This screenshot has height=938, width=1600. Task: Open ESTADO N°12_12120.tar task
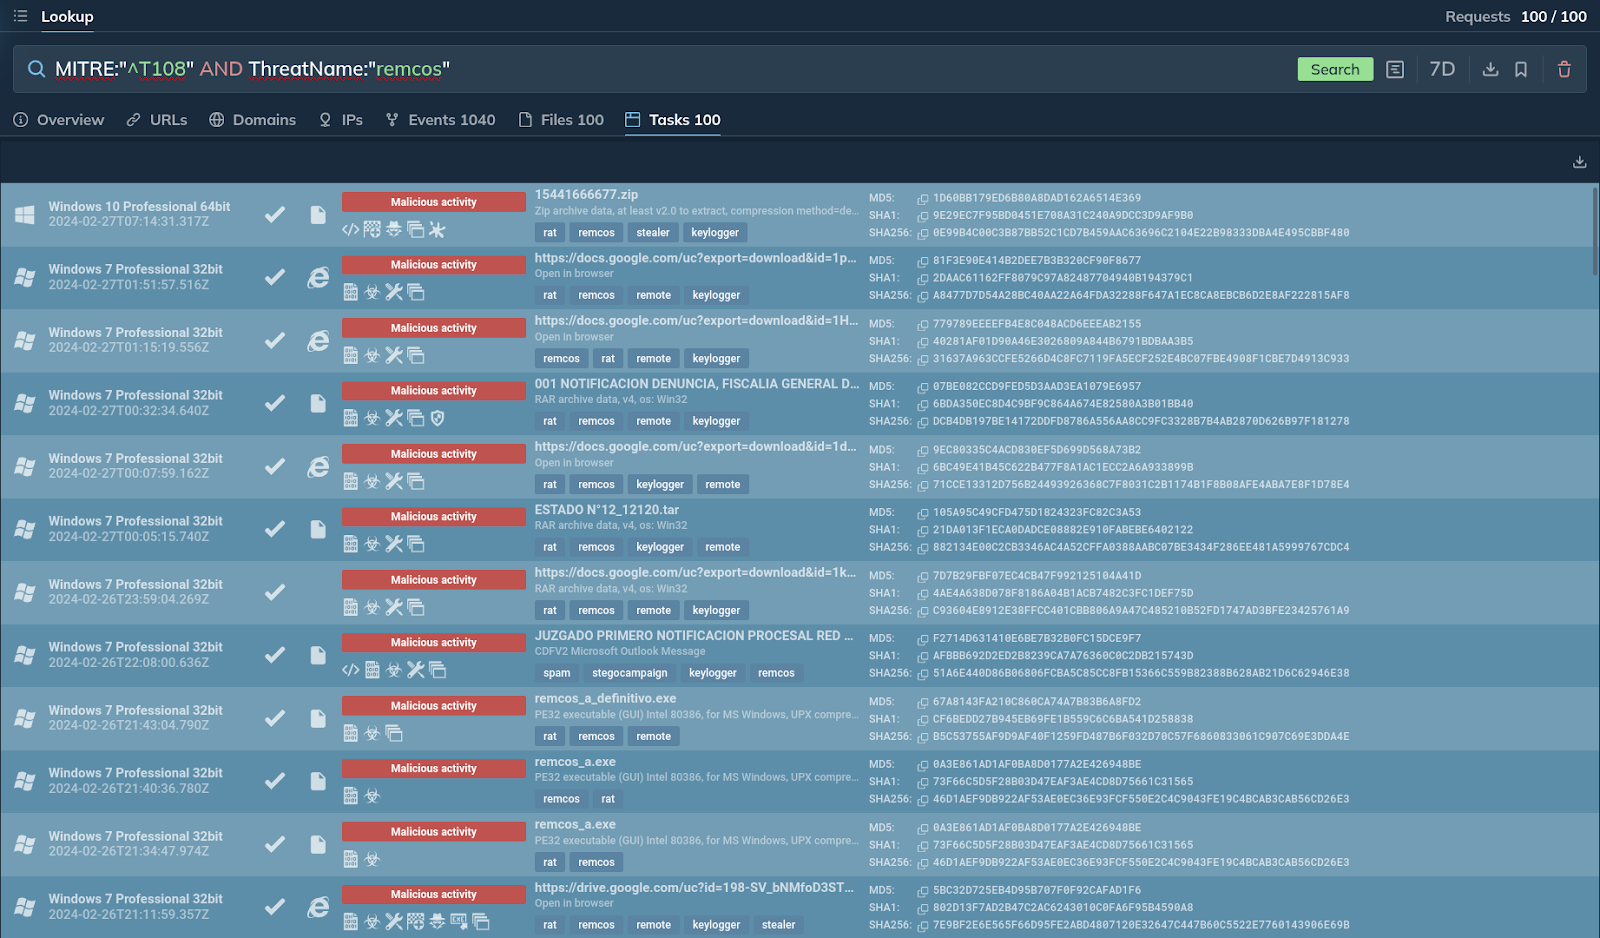point(606,510)
